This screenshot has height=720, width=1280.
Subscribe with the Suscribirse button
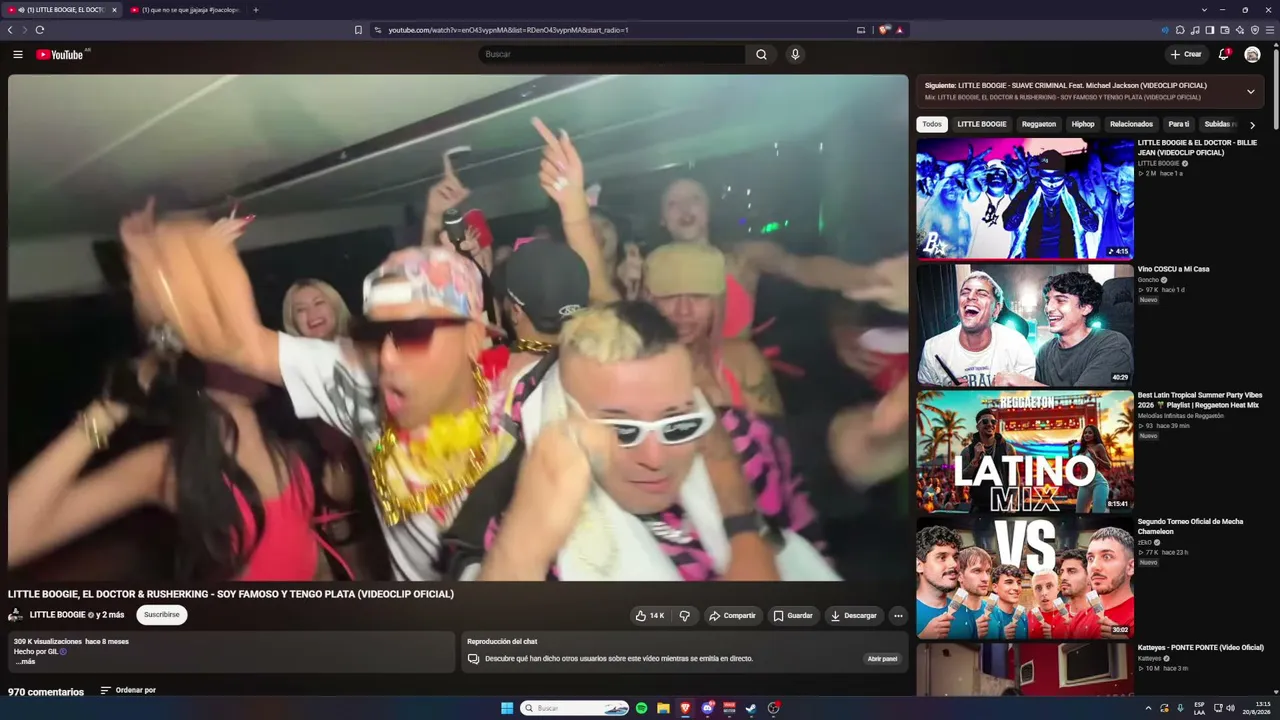coord(162,615)
